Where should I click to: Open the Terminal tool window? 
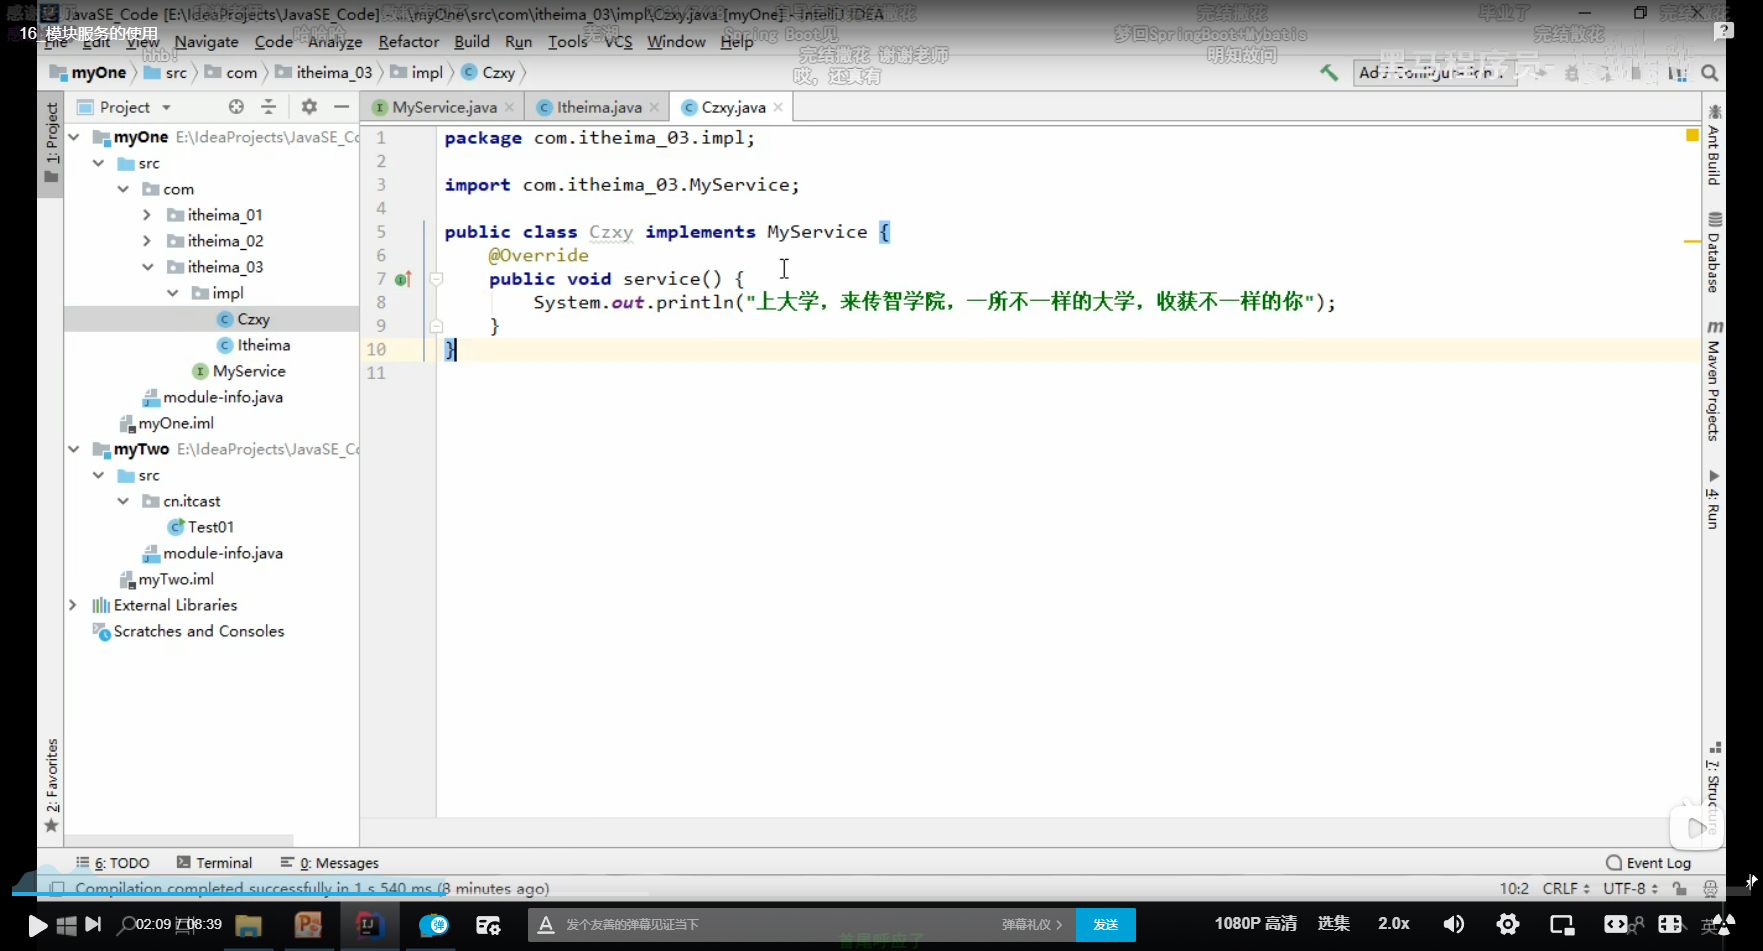tap(214, 863)
